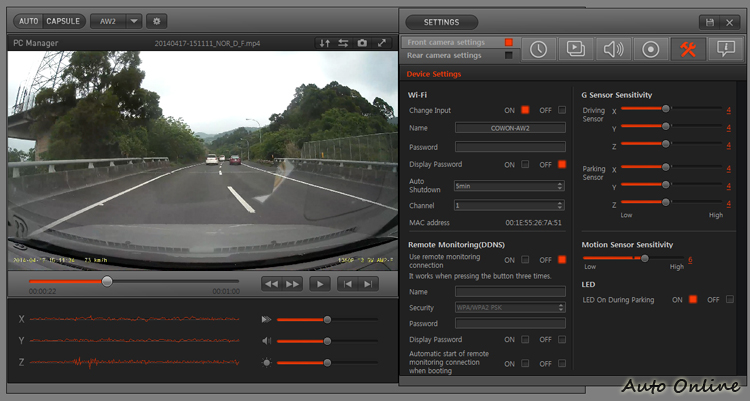Take a snapshot with the camera icon
This screenshot has width=750, height=401.
362,43
